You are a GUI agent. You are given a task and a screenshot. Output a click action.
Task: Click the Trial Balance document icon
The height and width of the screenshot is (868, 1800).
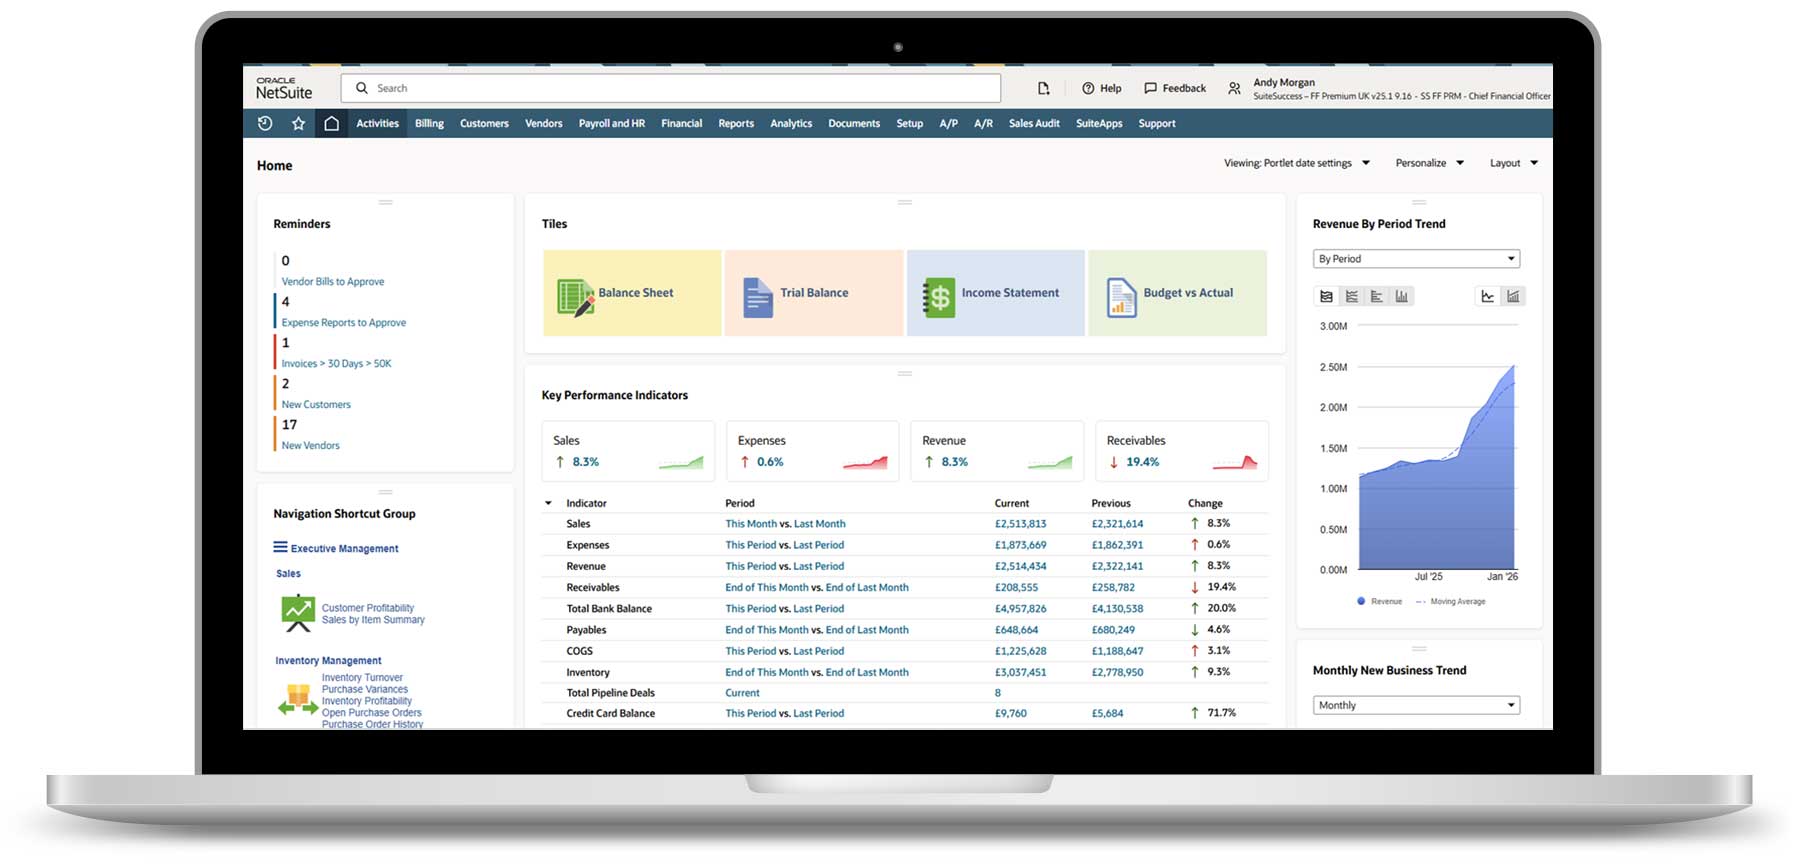point(758,297)
